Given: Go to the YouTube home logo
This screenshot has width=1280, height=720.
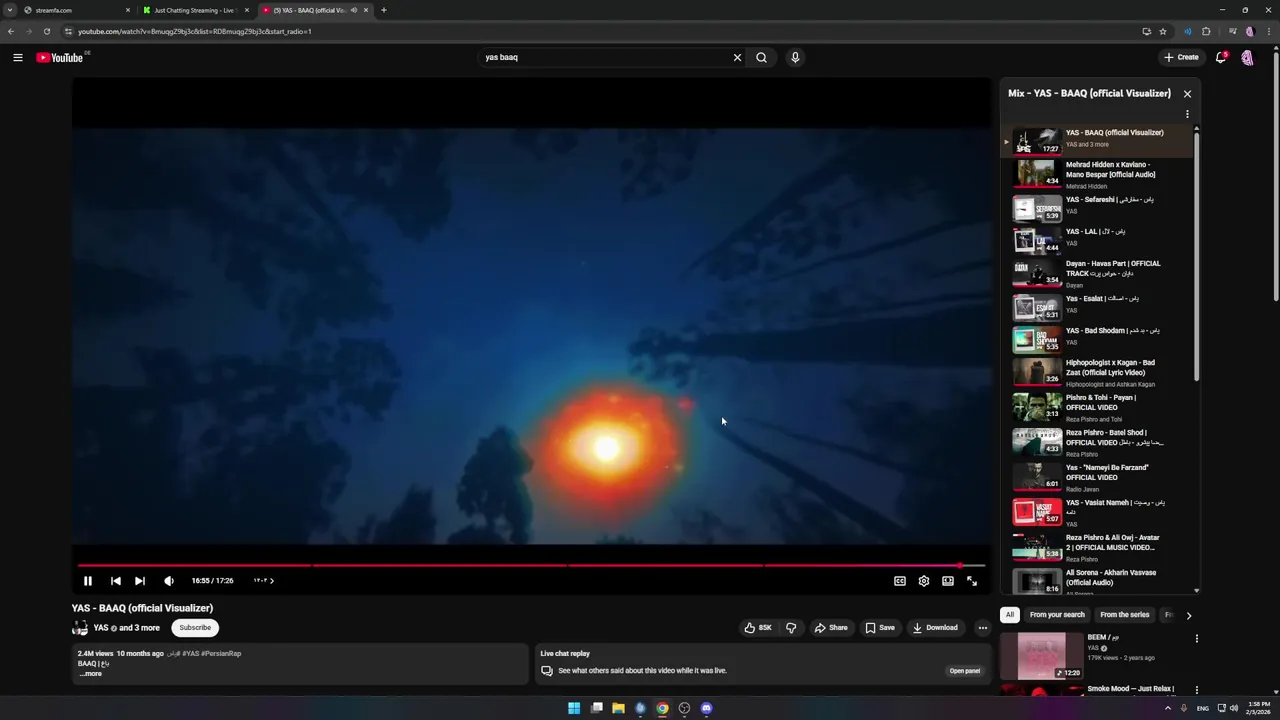Looking at the screenshot, I should click(x=60, y=57).
